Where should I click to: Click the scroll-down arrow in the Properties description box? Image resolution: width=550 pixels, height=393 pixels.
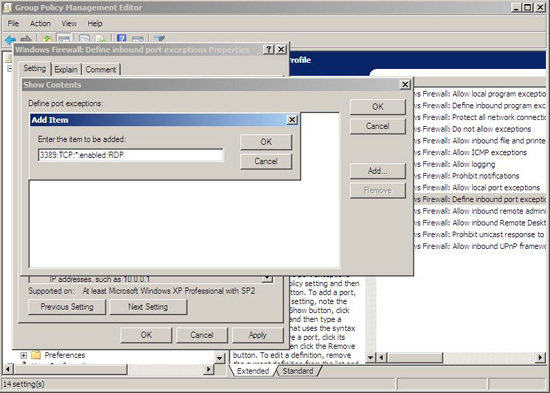pos(267,279)
